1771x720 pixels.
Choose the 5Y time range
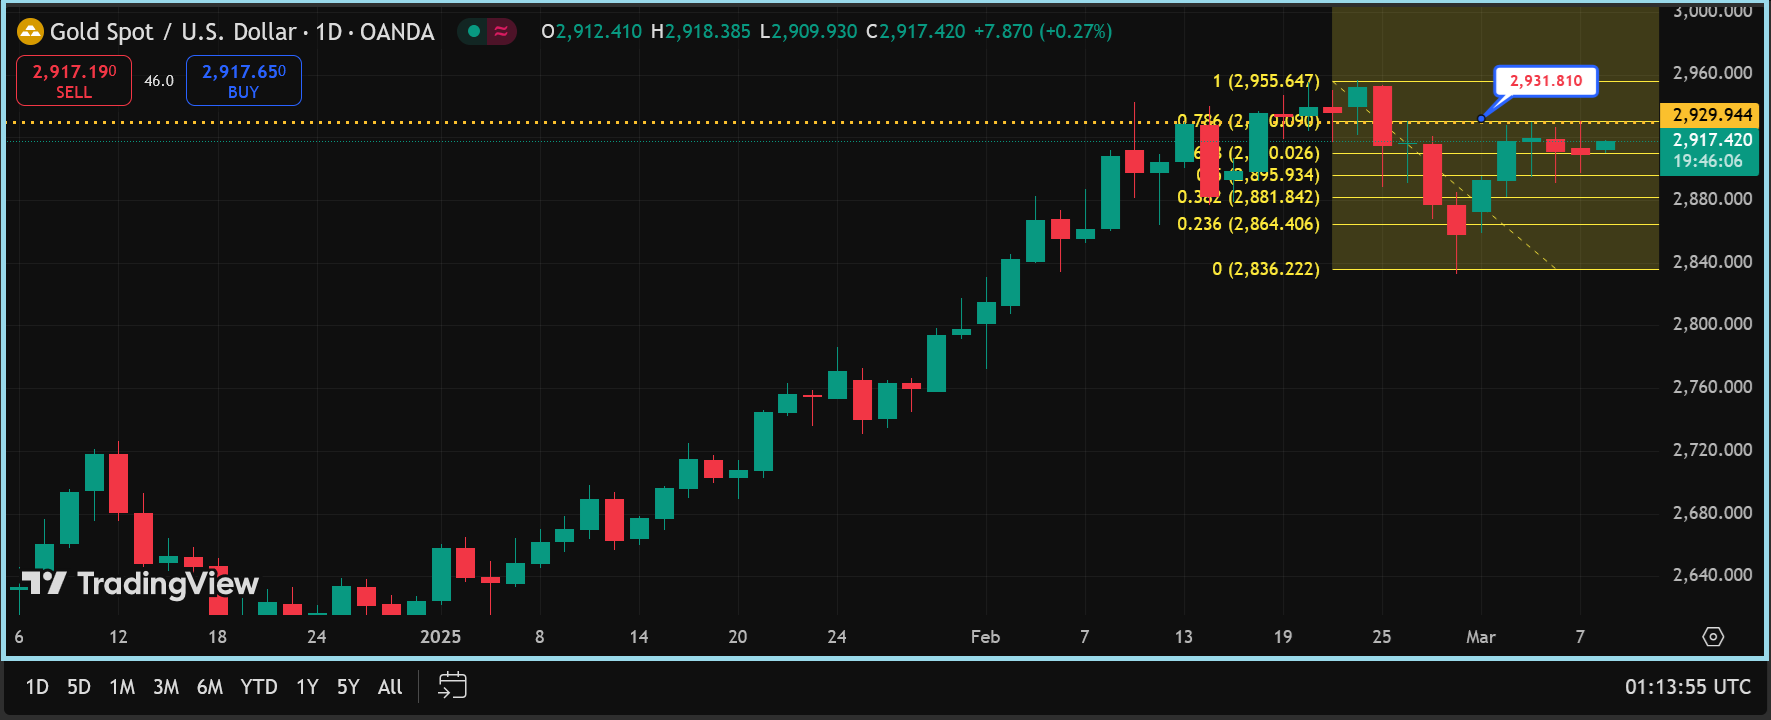click(348, 687)
